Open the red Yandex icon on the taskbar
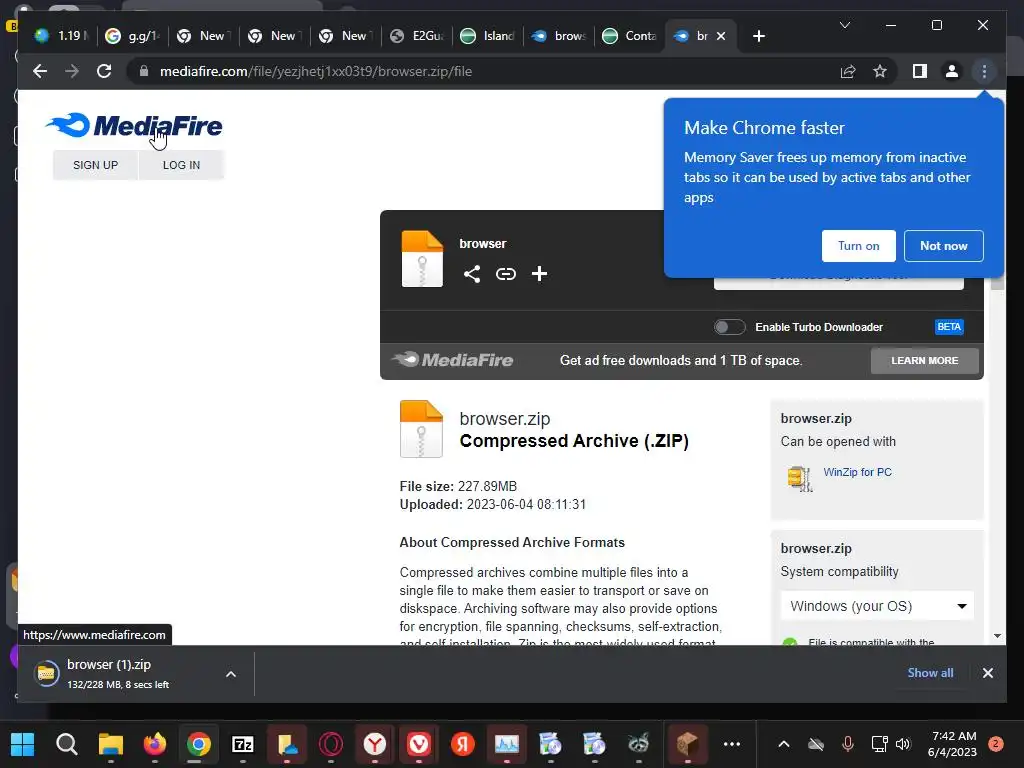This screenshot has height=768, width=1024. coord(462,744)
